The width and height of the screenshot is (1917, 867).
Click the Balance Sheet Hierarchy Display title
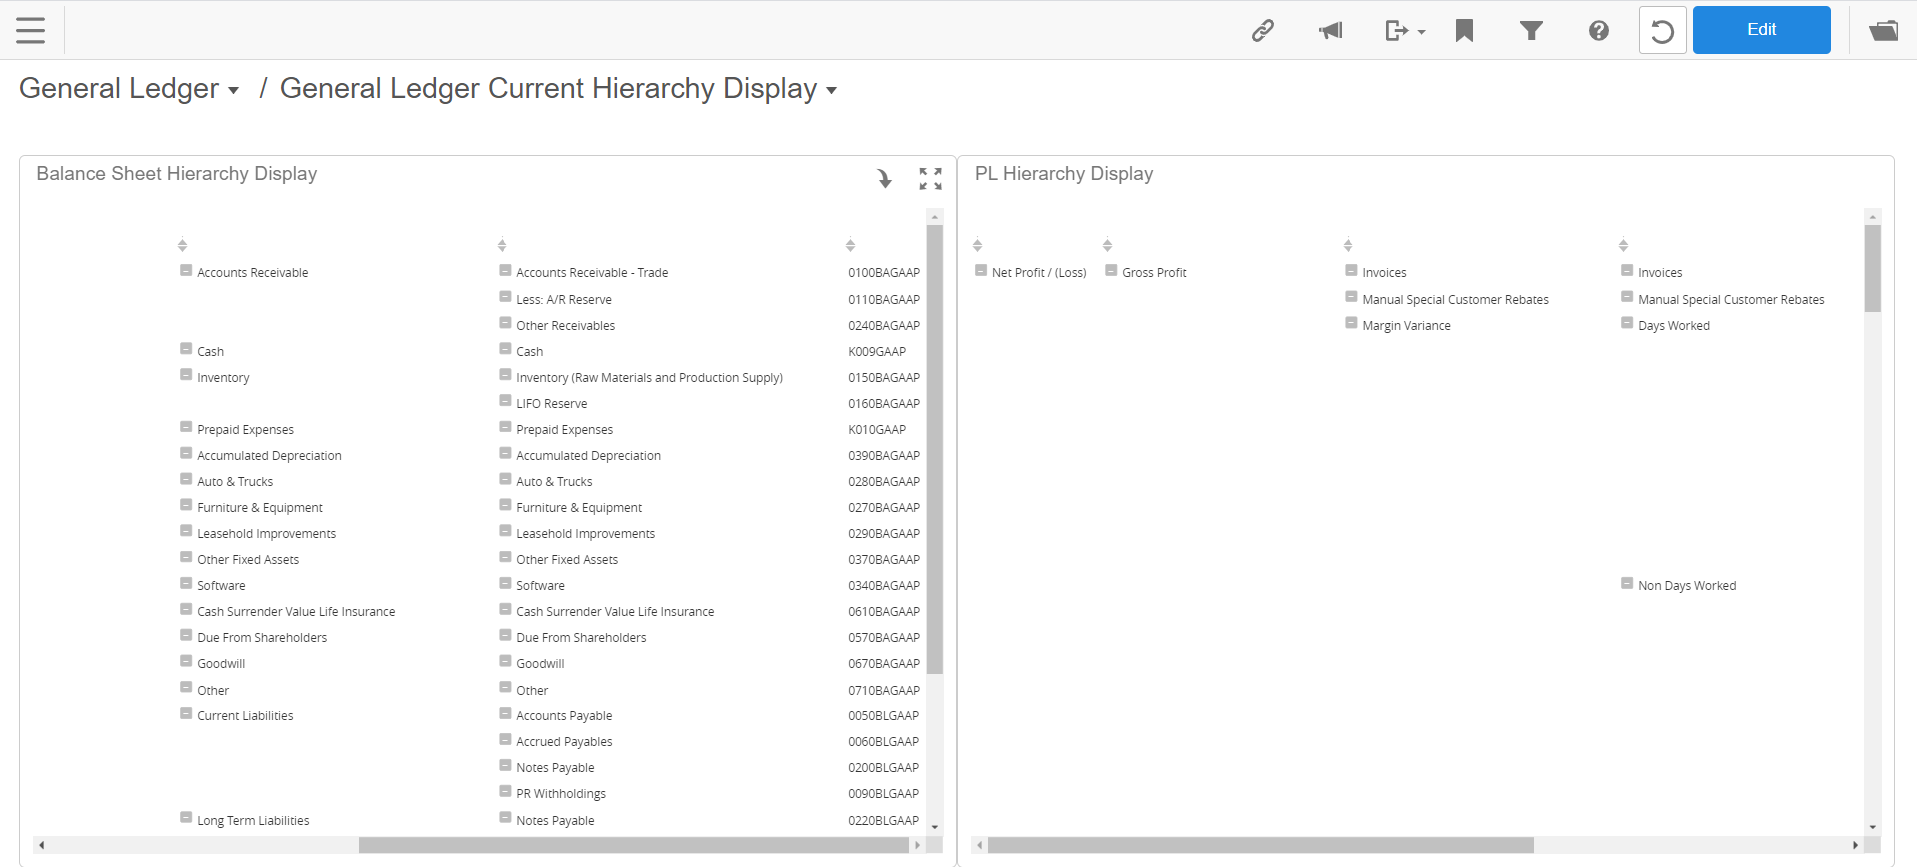177,174
